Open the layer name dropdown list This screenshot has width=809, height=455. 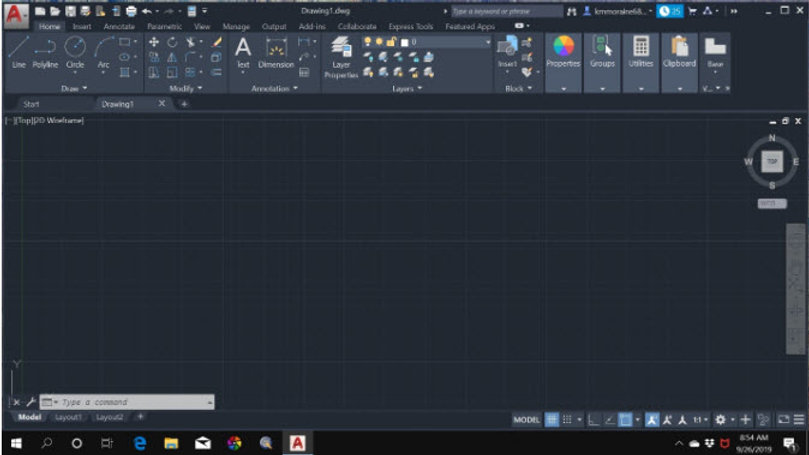tap(488, 42)
